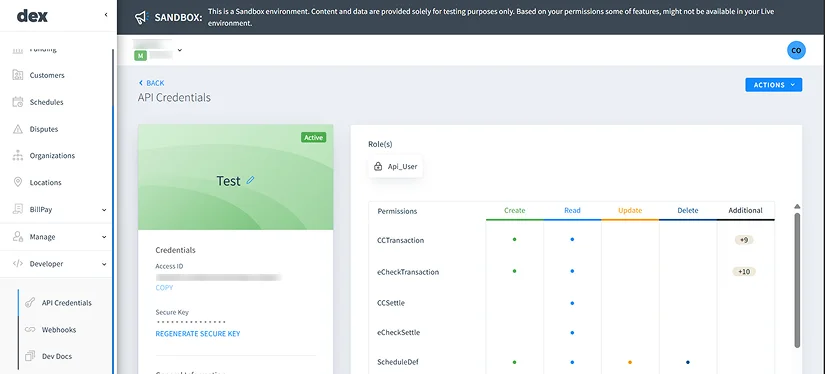Click the Dev Docs pages icon

click(30, 356)
